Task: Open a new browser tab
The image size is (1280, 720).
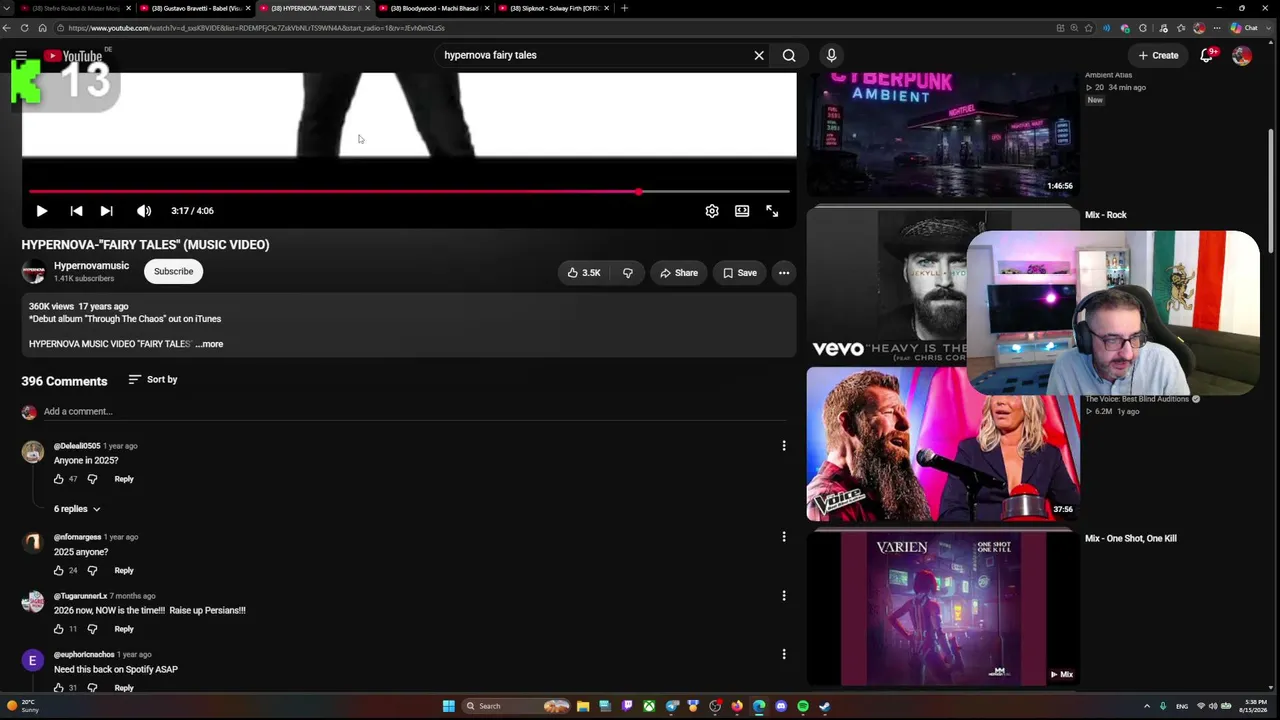Action: tap(624, 8)
